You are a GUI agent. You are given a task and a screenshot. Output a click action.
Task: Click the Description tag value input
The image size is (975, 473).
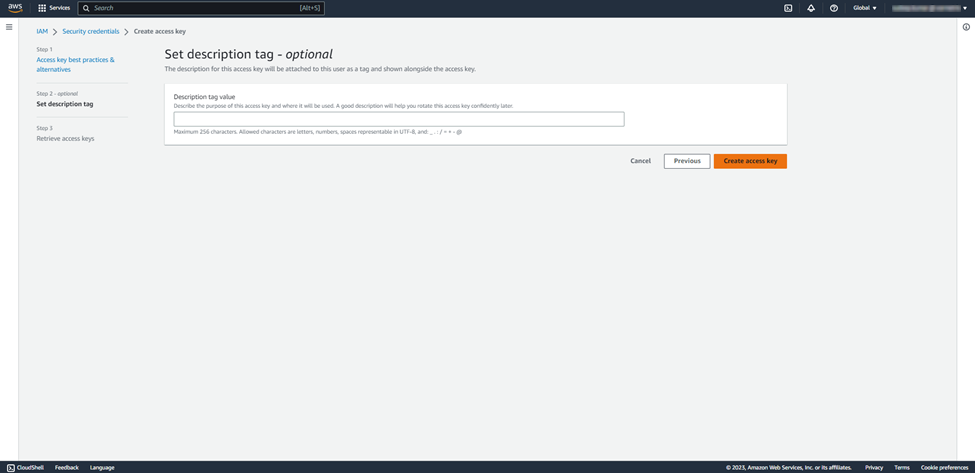pyautogui.click(x=399, y=119)
